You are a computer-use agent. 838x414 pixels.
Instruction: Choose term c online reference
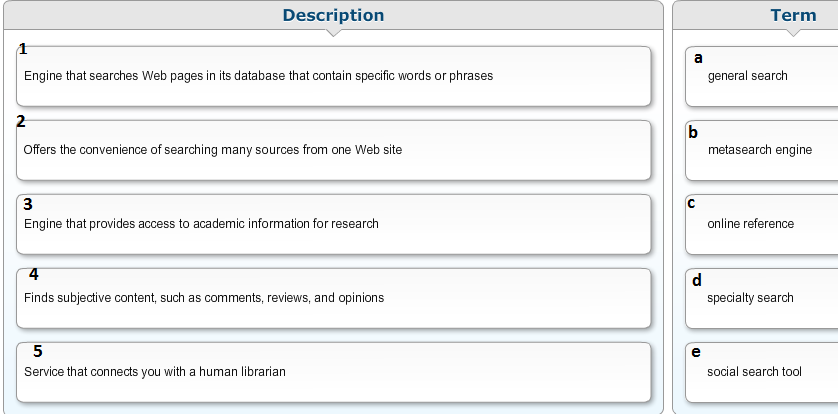[x=762, y=224]
